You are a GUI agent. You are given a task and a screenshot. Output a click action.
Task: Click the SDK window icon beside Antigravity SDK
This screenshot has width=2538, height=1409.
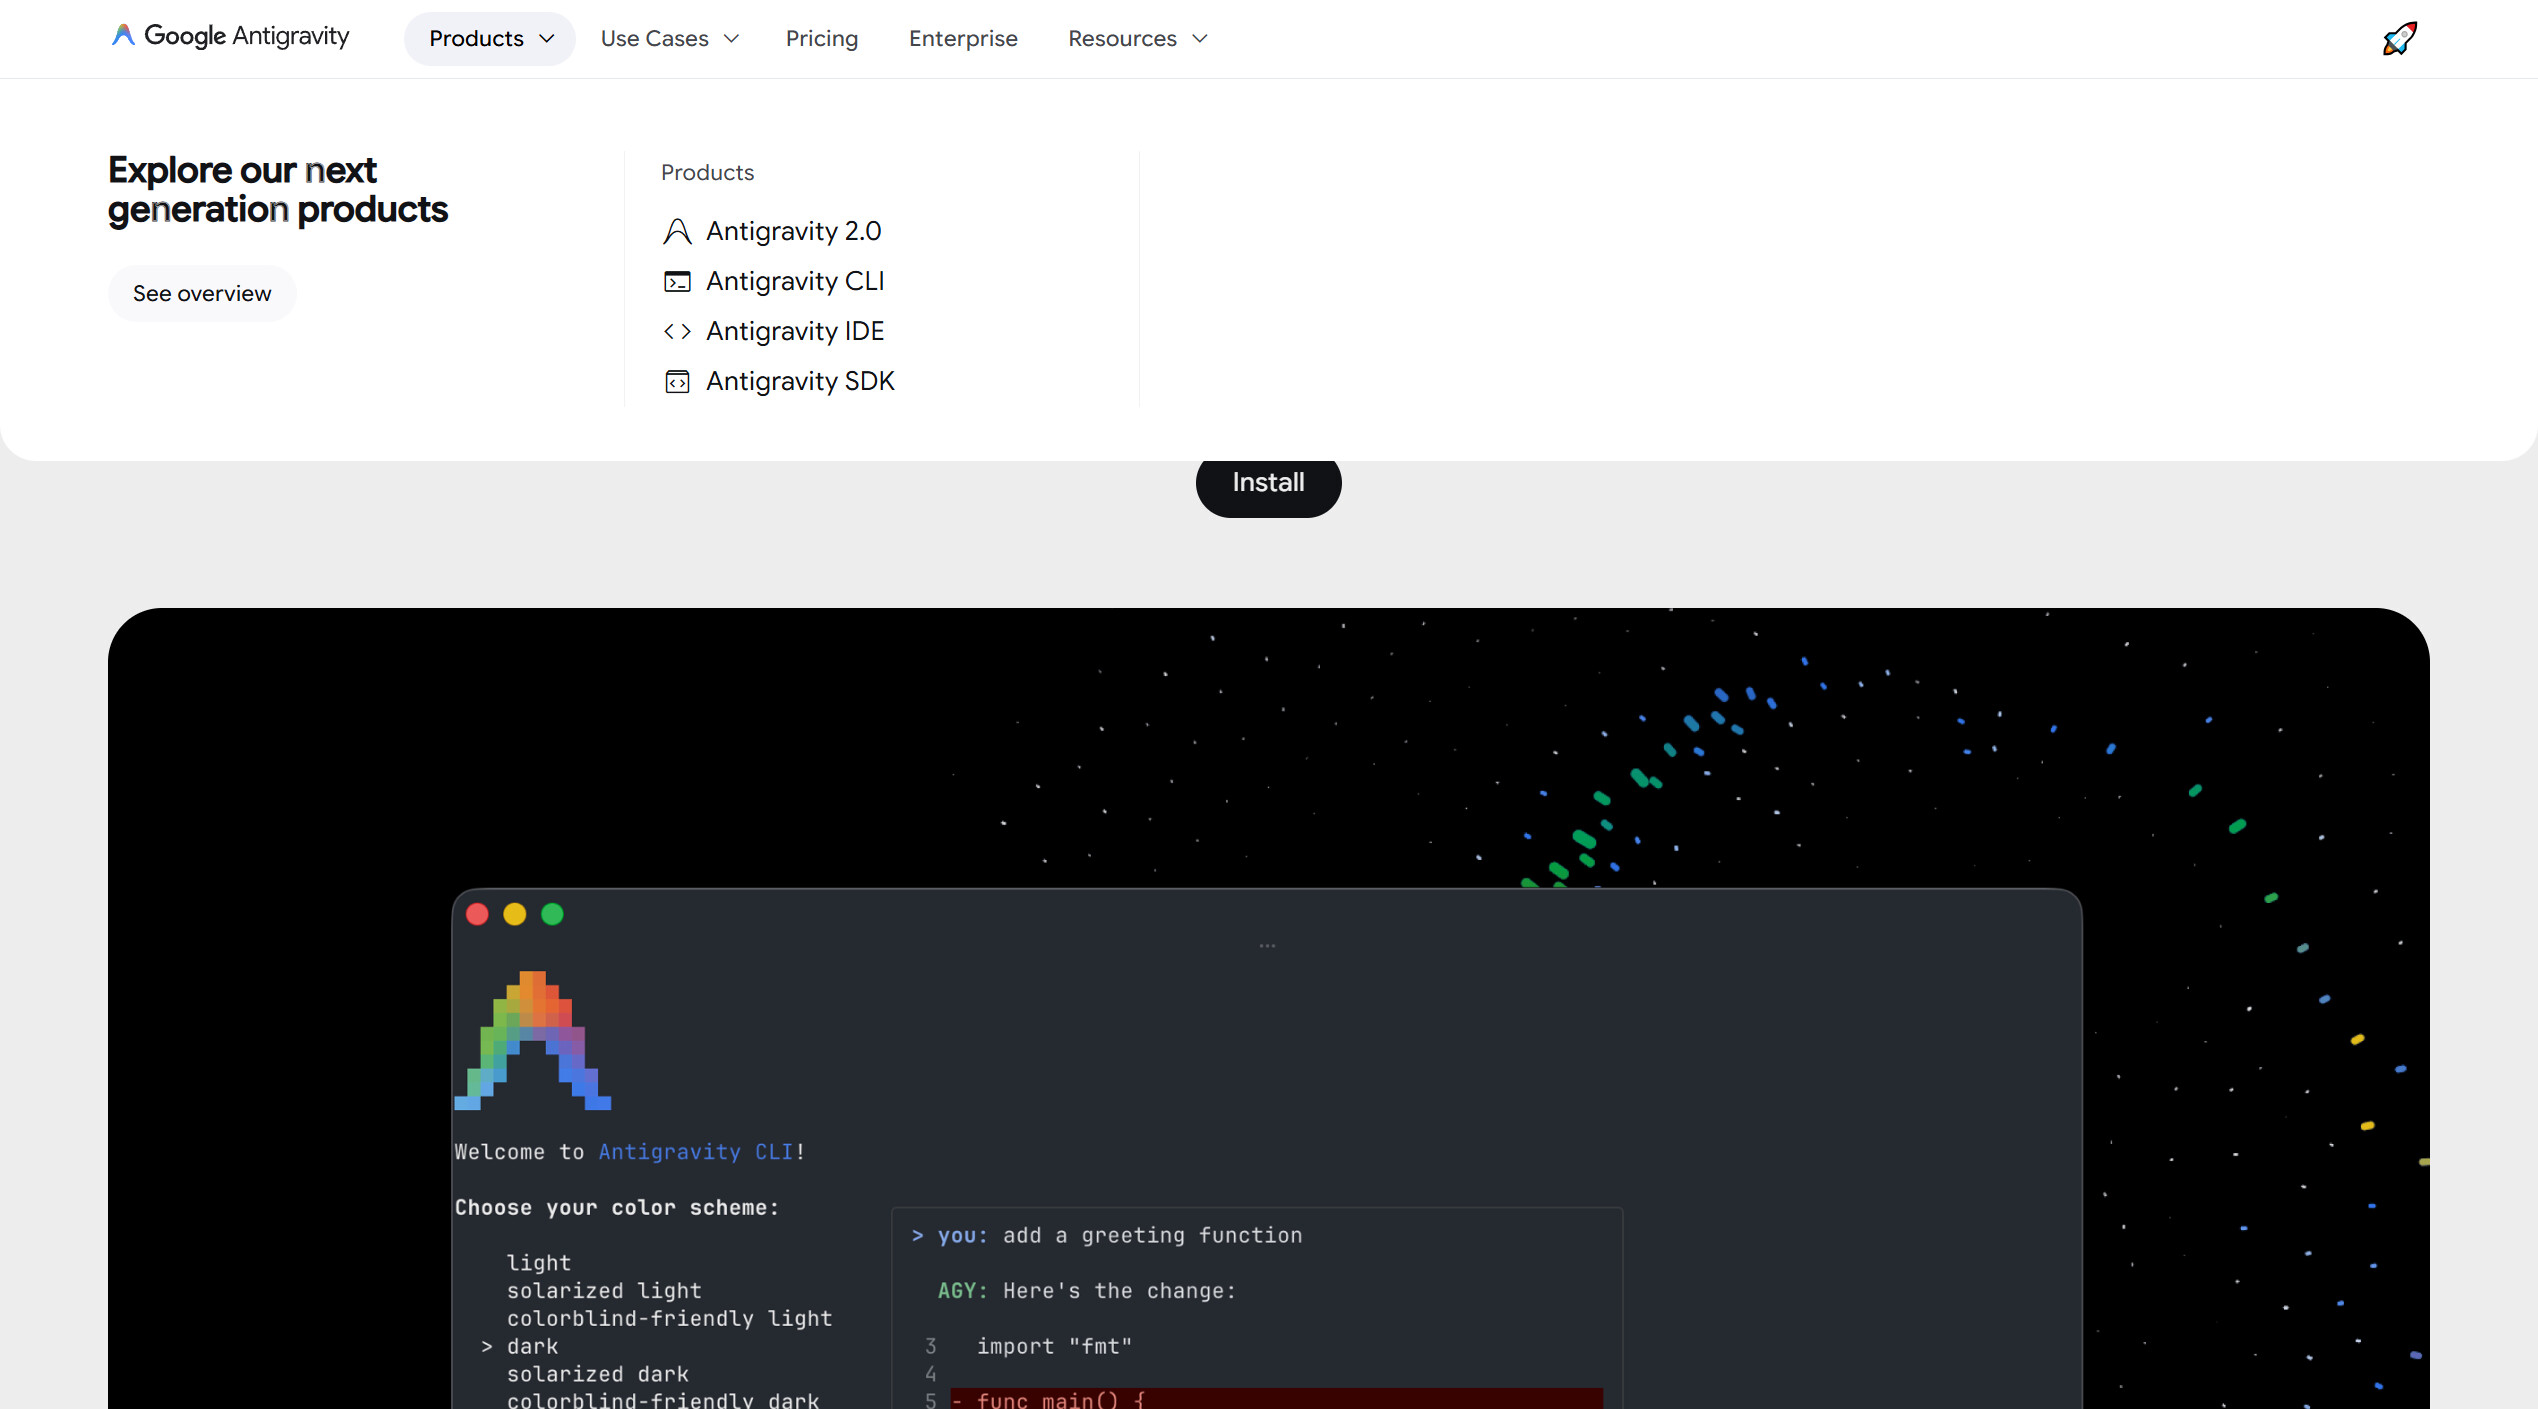coord(677,382)
